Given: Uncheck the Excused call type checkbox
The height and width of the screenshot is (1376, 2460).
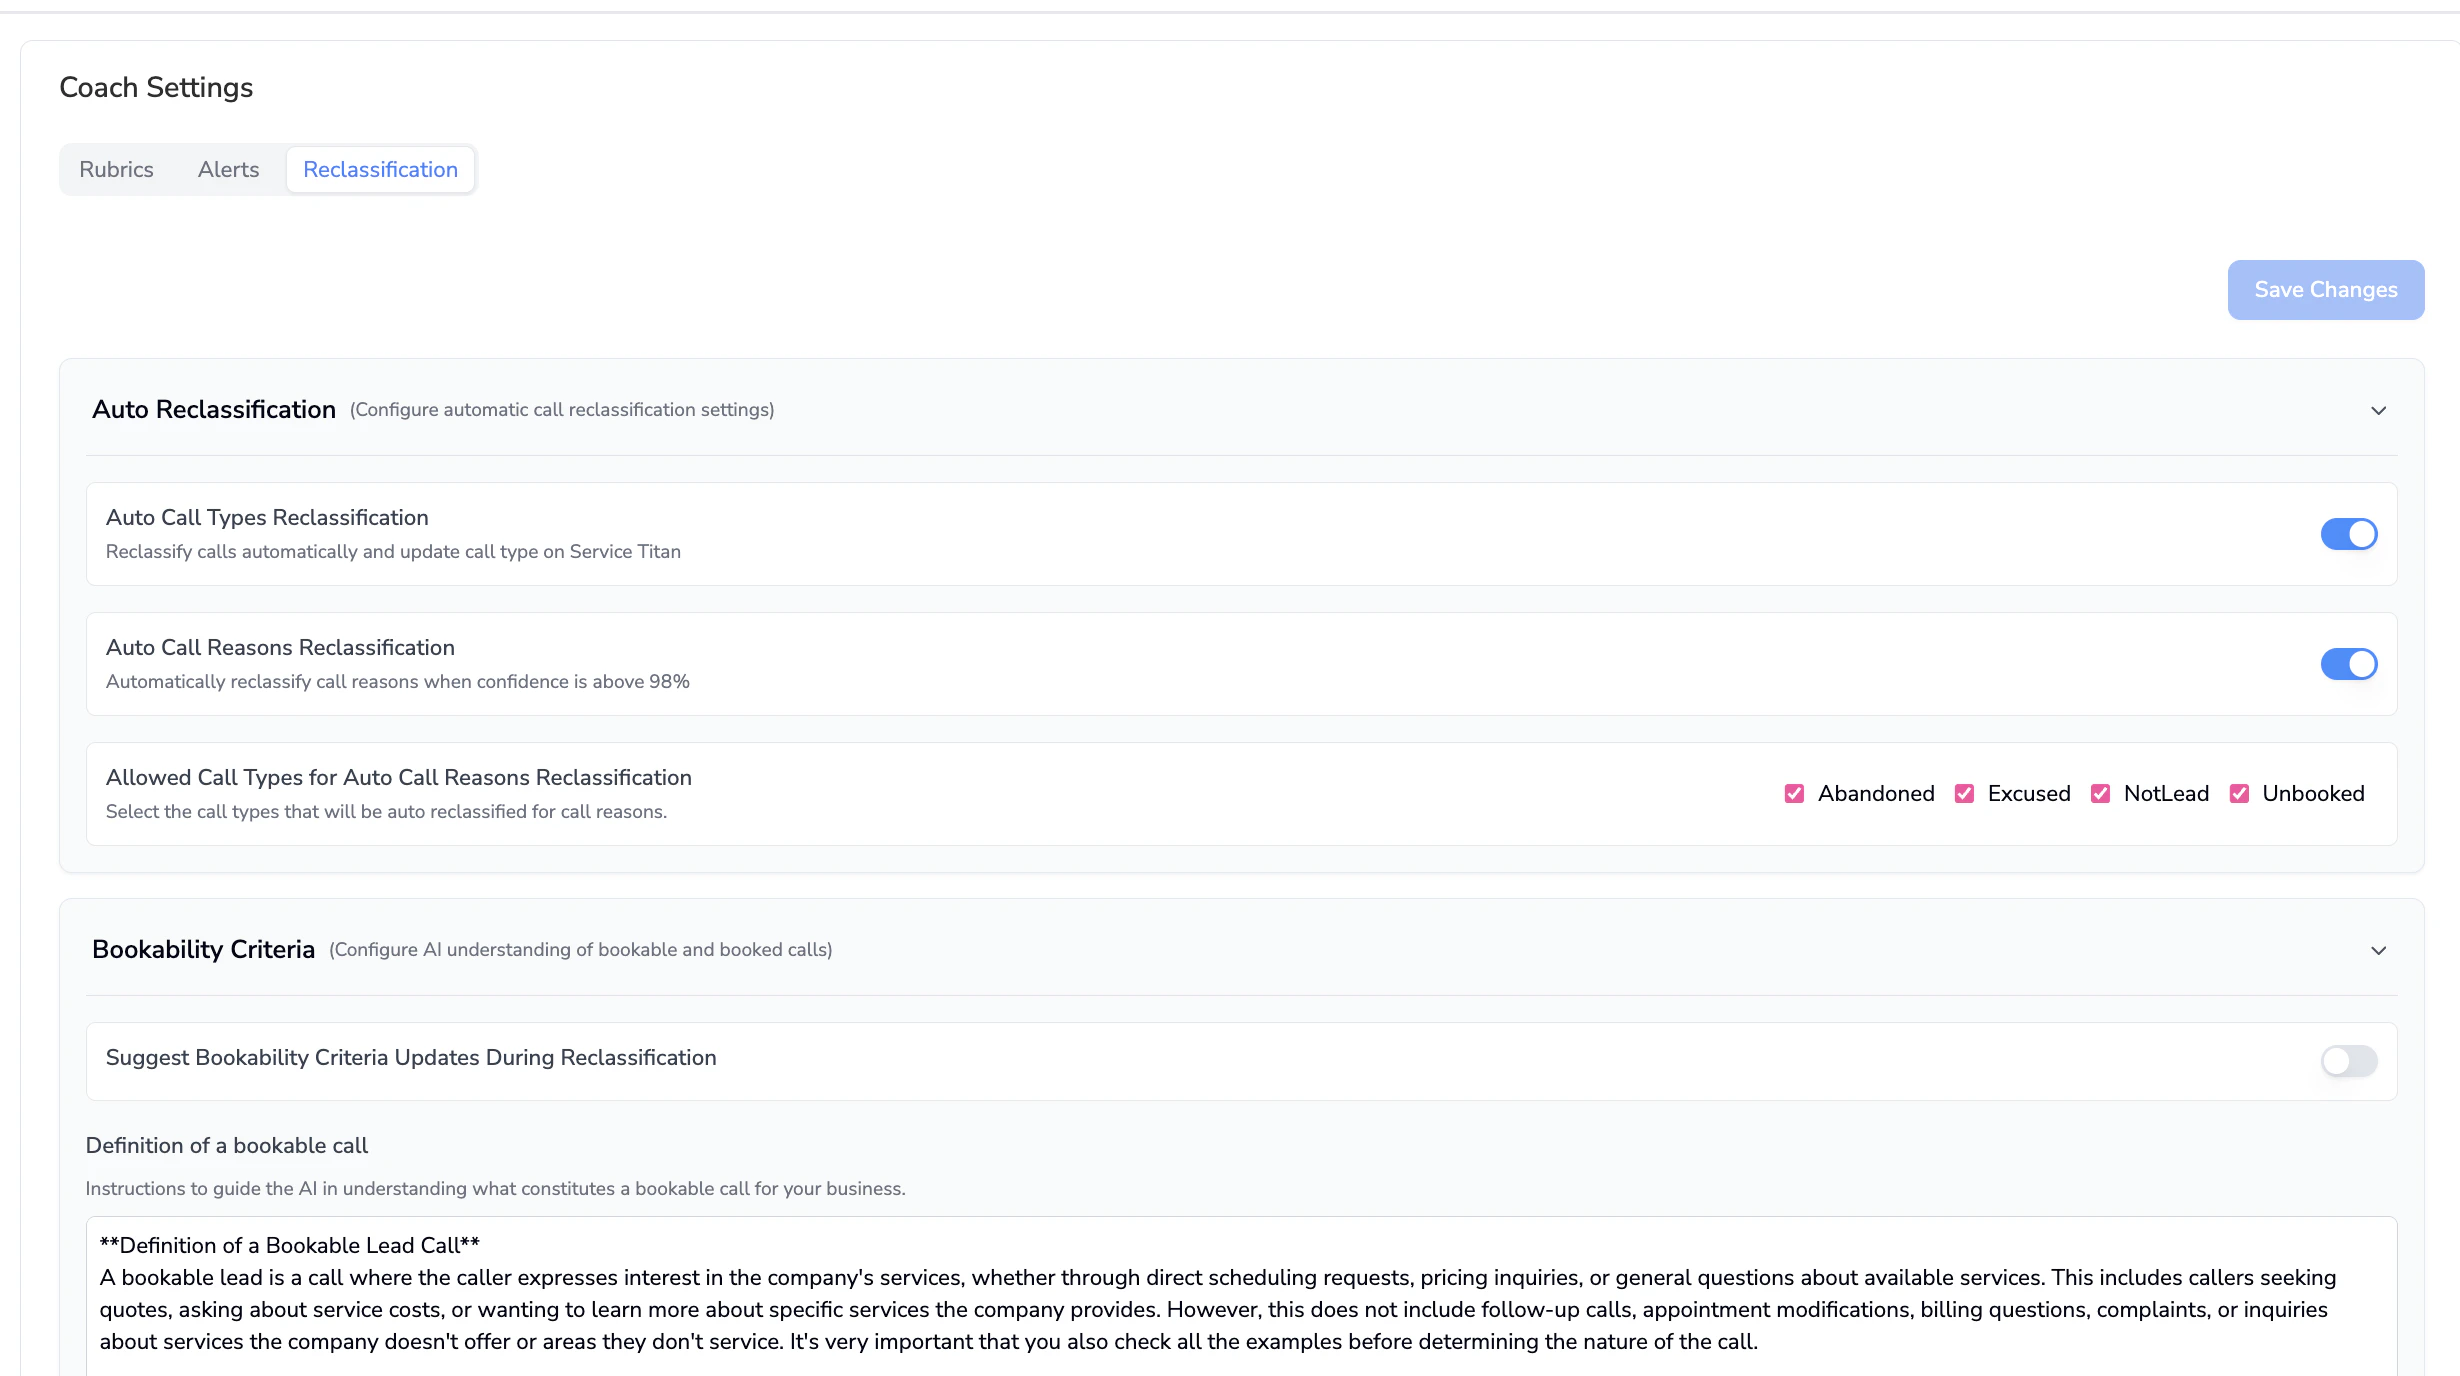Looking at the screenshot, I should tap(1964, 794).
